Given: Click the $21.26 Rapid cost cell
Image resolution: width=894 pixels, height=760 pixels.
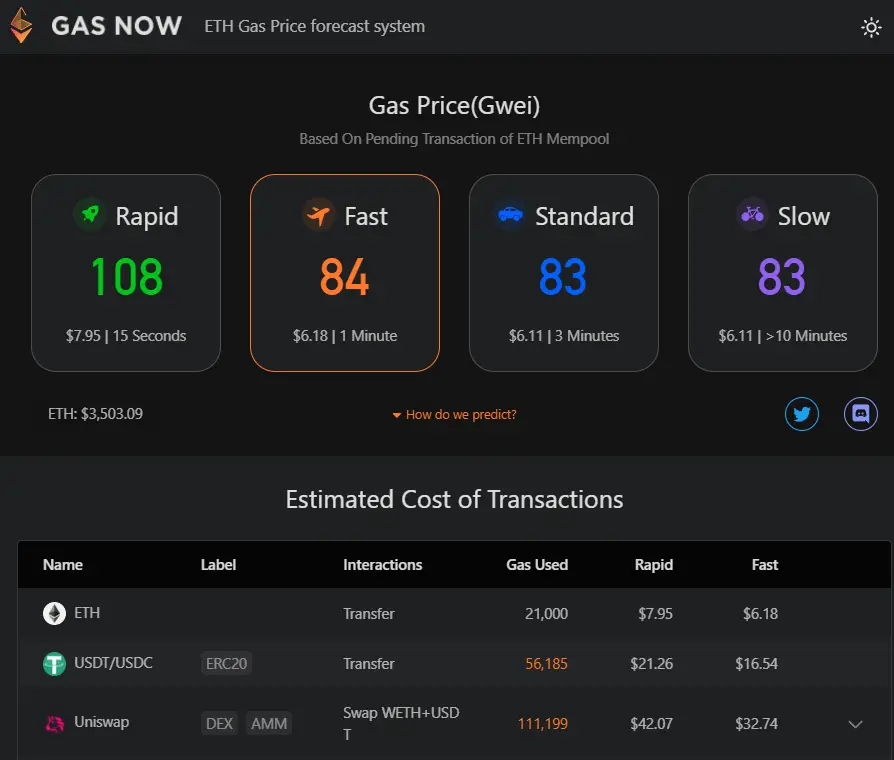Looking at the screenshot, I should (652, 664).
